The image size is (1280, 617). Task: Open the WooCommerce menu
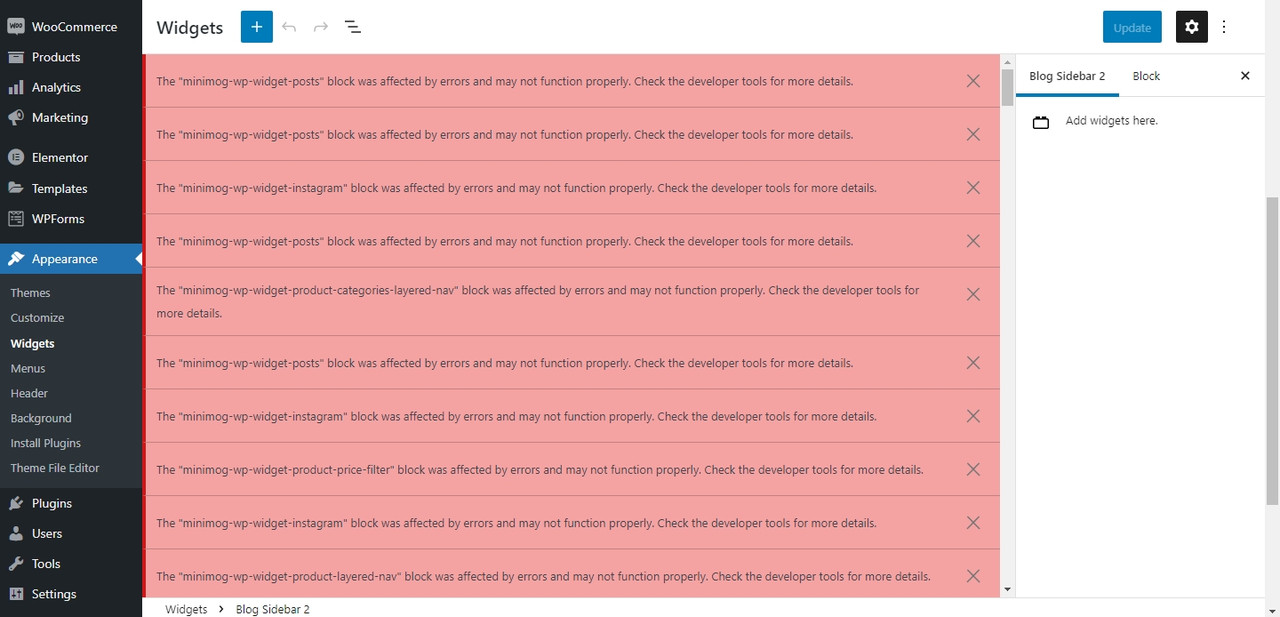pos(73,27)
